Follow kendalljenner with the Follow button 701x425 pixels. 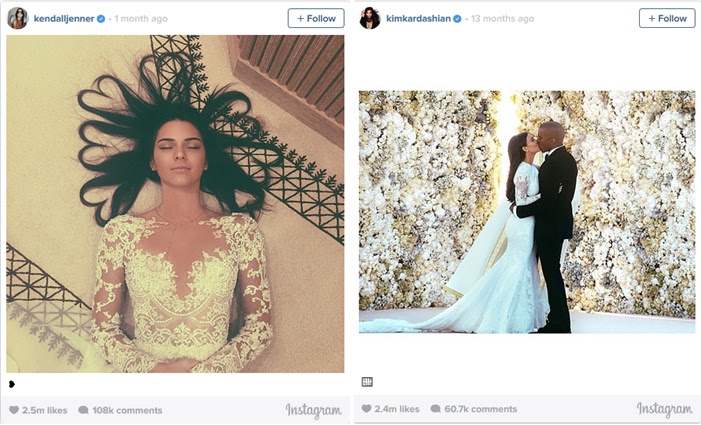click(316, 18)
